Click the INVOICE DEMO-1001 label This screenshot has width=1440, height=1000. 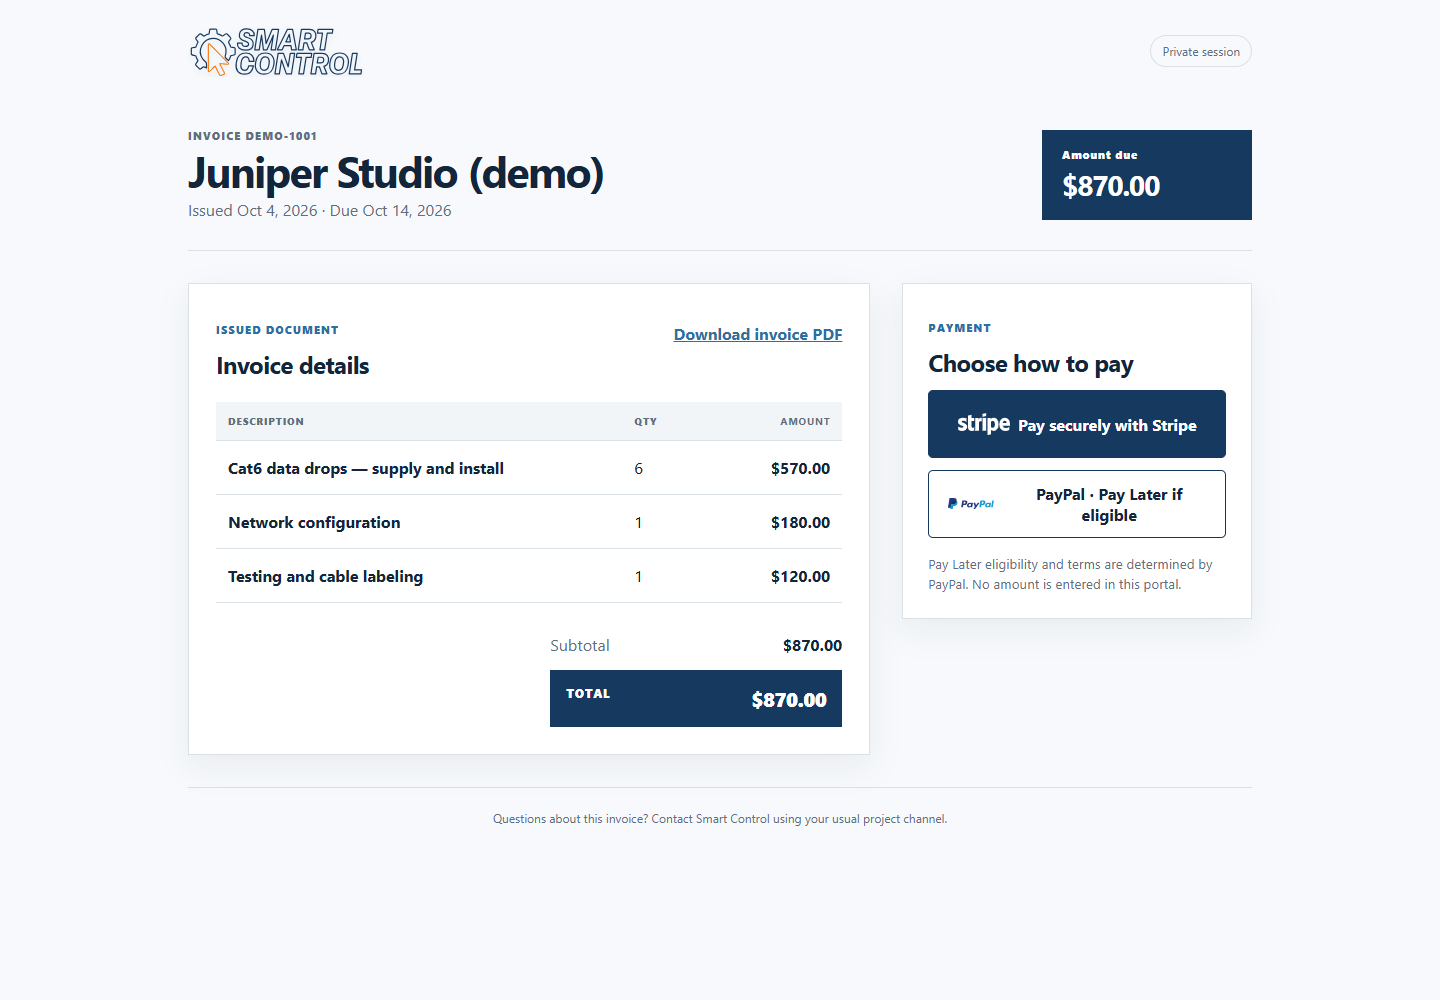coord(252,136)
